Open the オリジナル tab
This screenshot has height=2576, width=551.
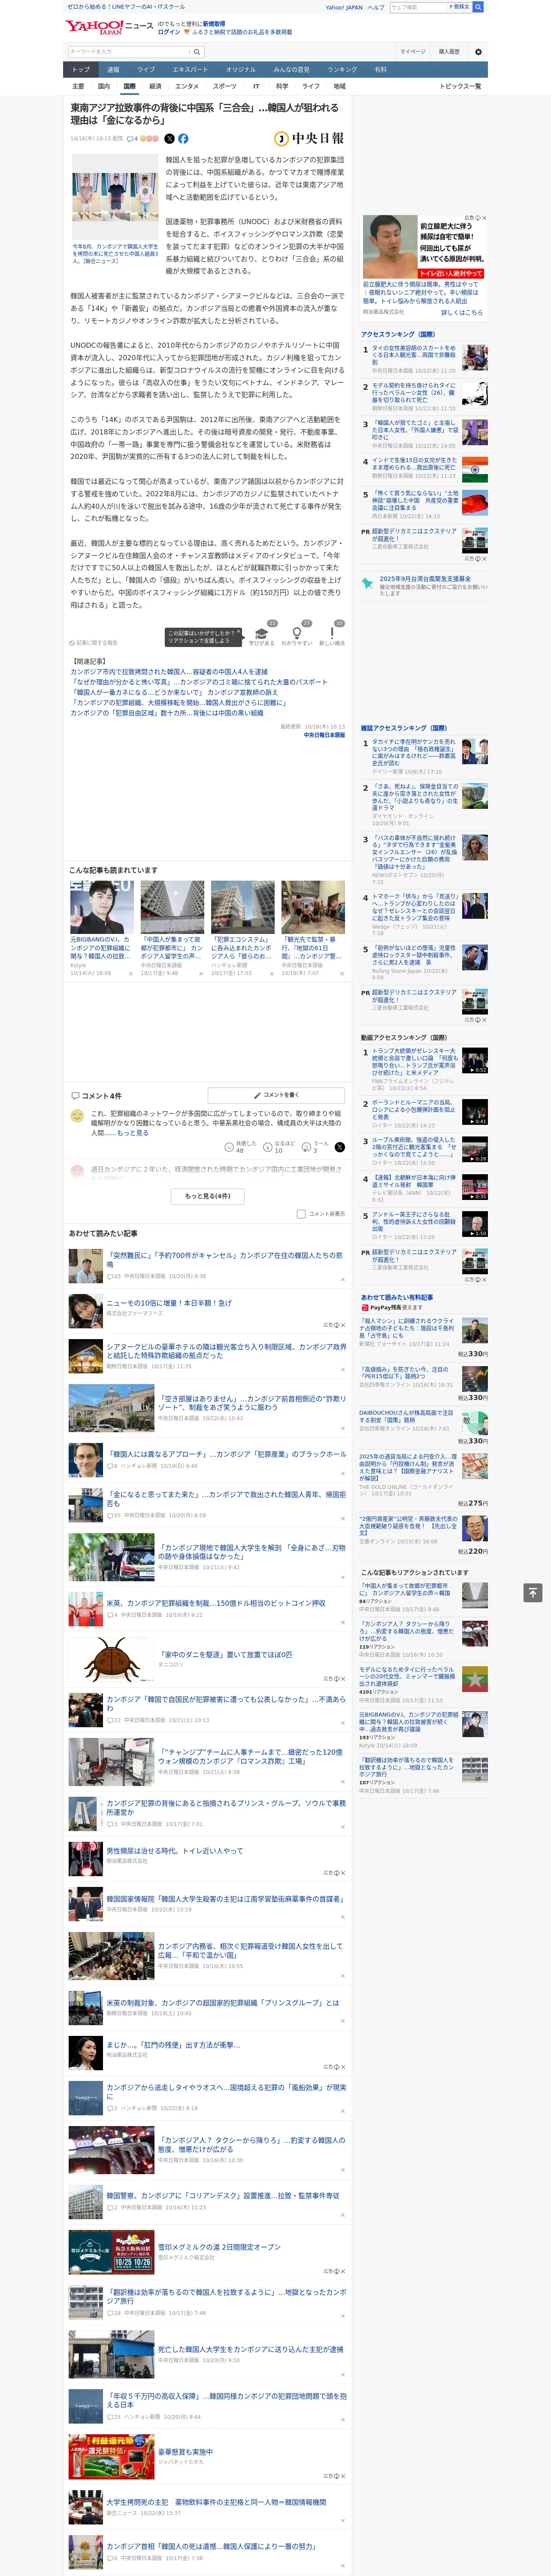point(241,70)
